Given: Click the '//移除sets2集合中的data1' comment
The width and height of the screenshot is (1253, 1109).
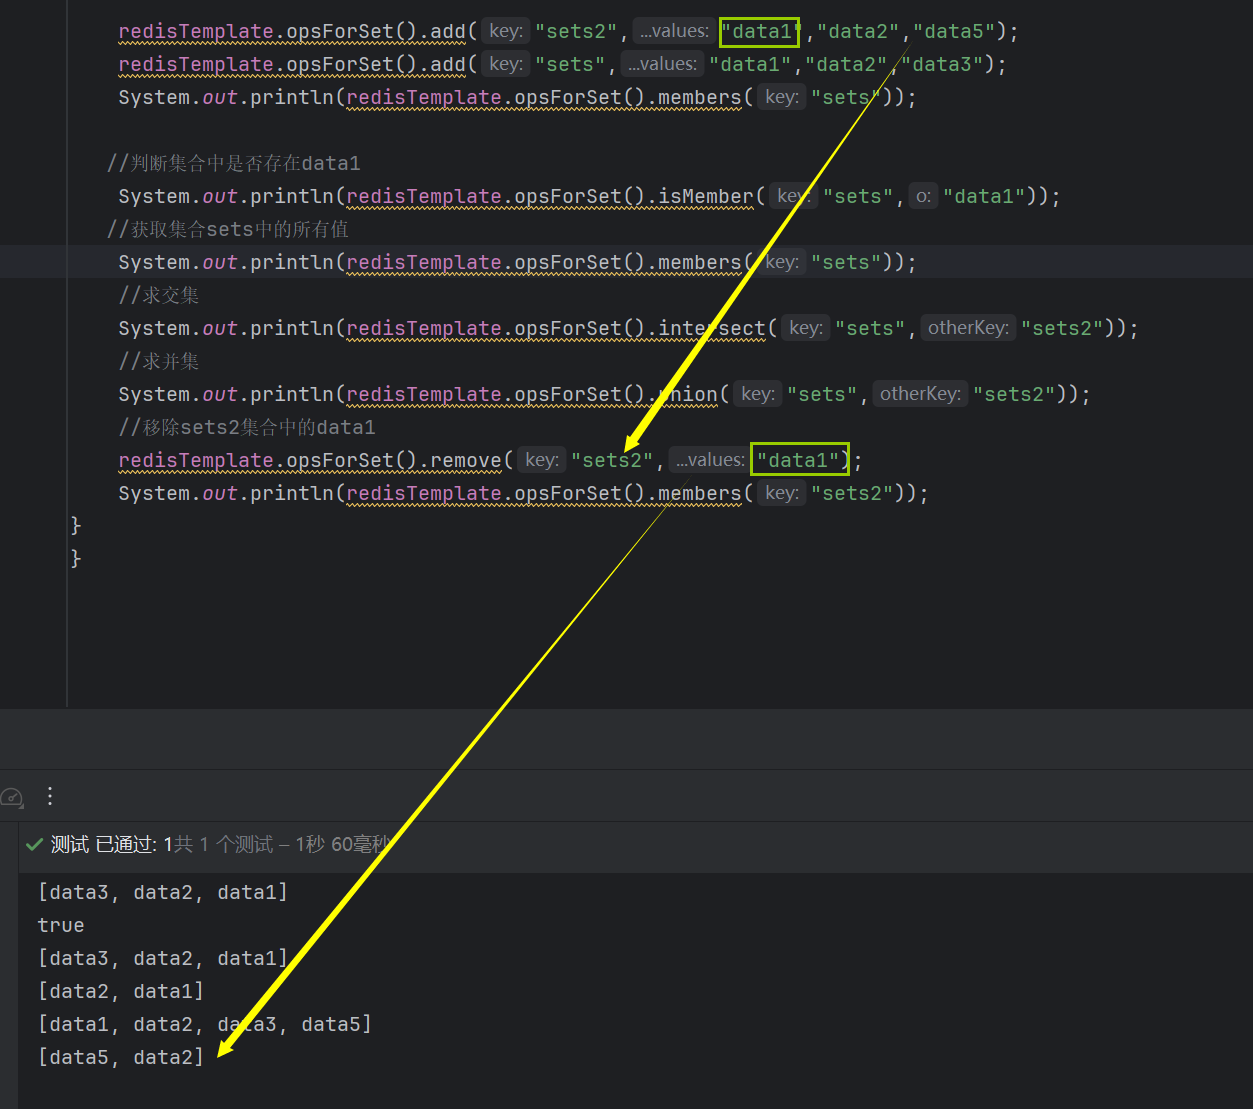Looking at the screenshot, I should point(247,428).
